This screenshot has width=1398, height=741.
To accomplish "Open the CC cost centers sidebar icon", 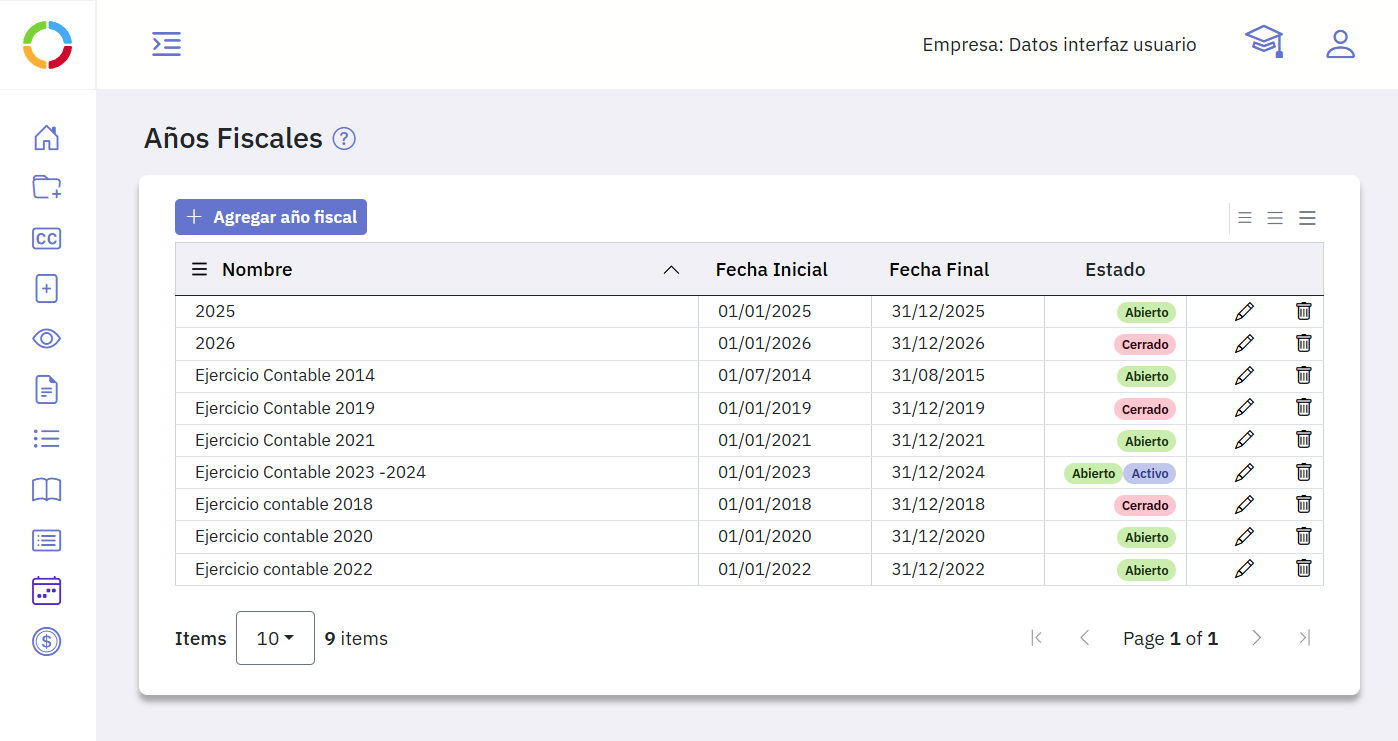I will click(x=47, y=238).
